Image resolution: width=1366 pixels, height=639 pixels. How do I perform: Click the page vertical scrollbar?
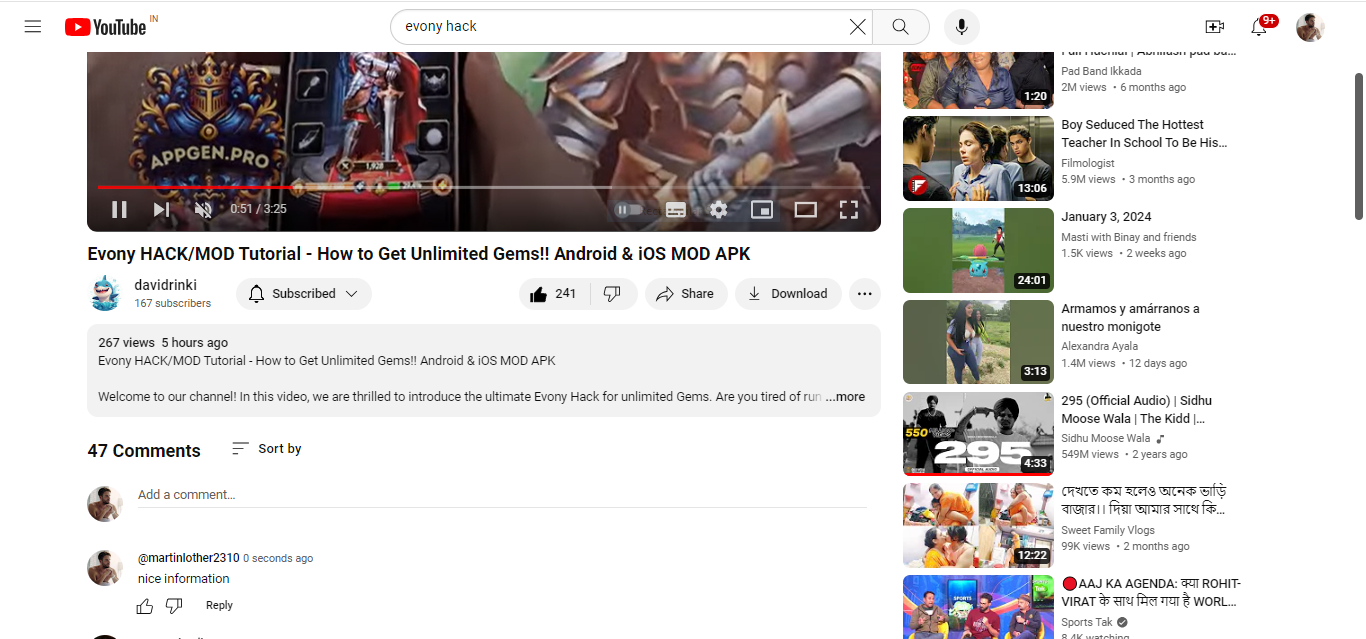click(1359, 146)
